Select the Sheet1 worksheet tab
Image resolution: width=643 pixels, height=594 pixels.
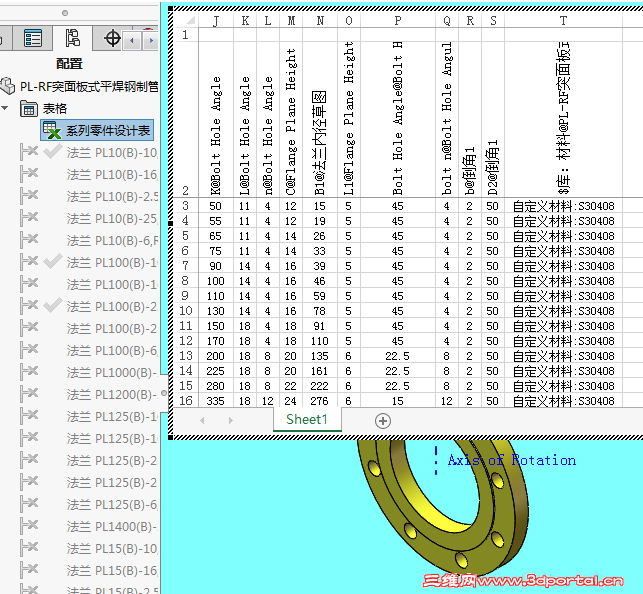tap(307, 419)
